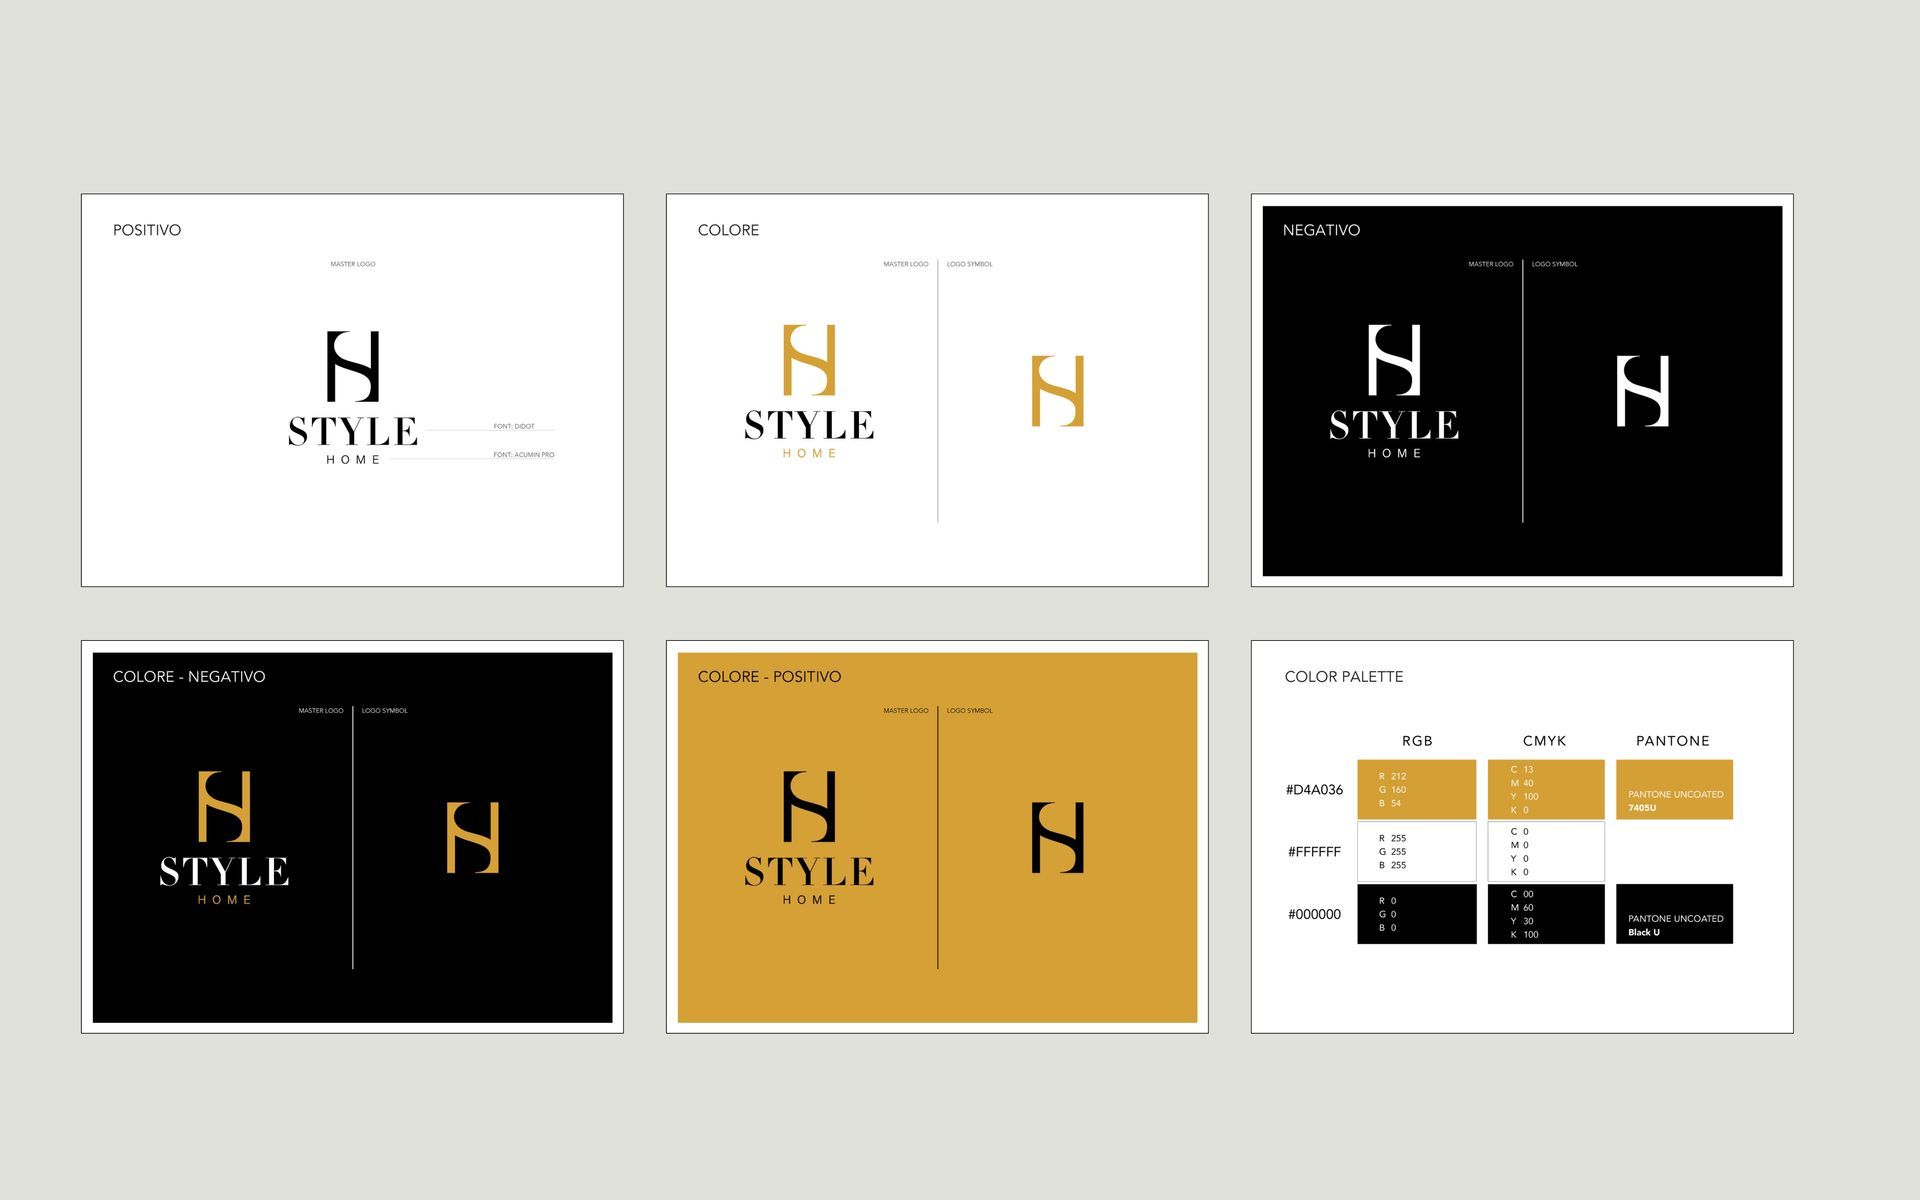1920x1200 pixels.
Task: Click the Pantone Uncoated 7405U swatch
Action: pyautogui.click(x=1674, y=790)
